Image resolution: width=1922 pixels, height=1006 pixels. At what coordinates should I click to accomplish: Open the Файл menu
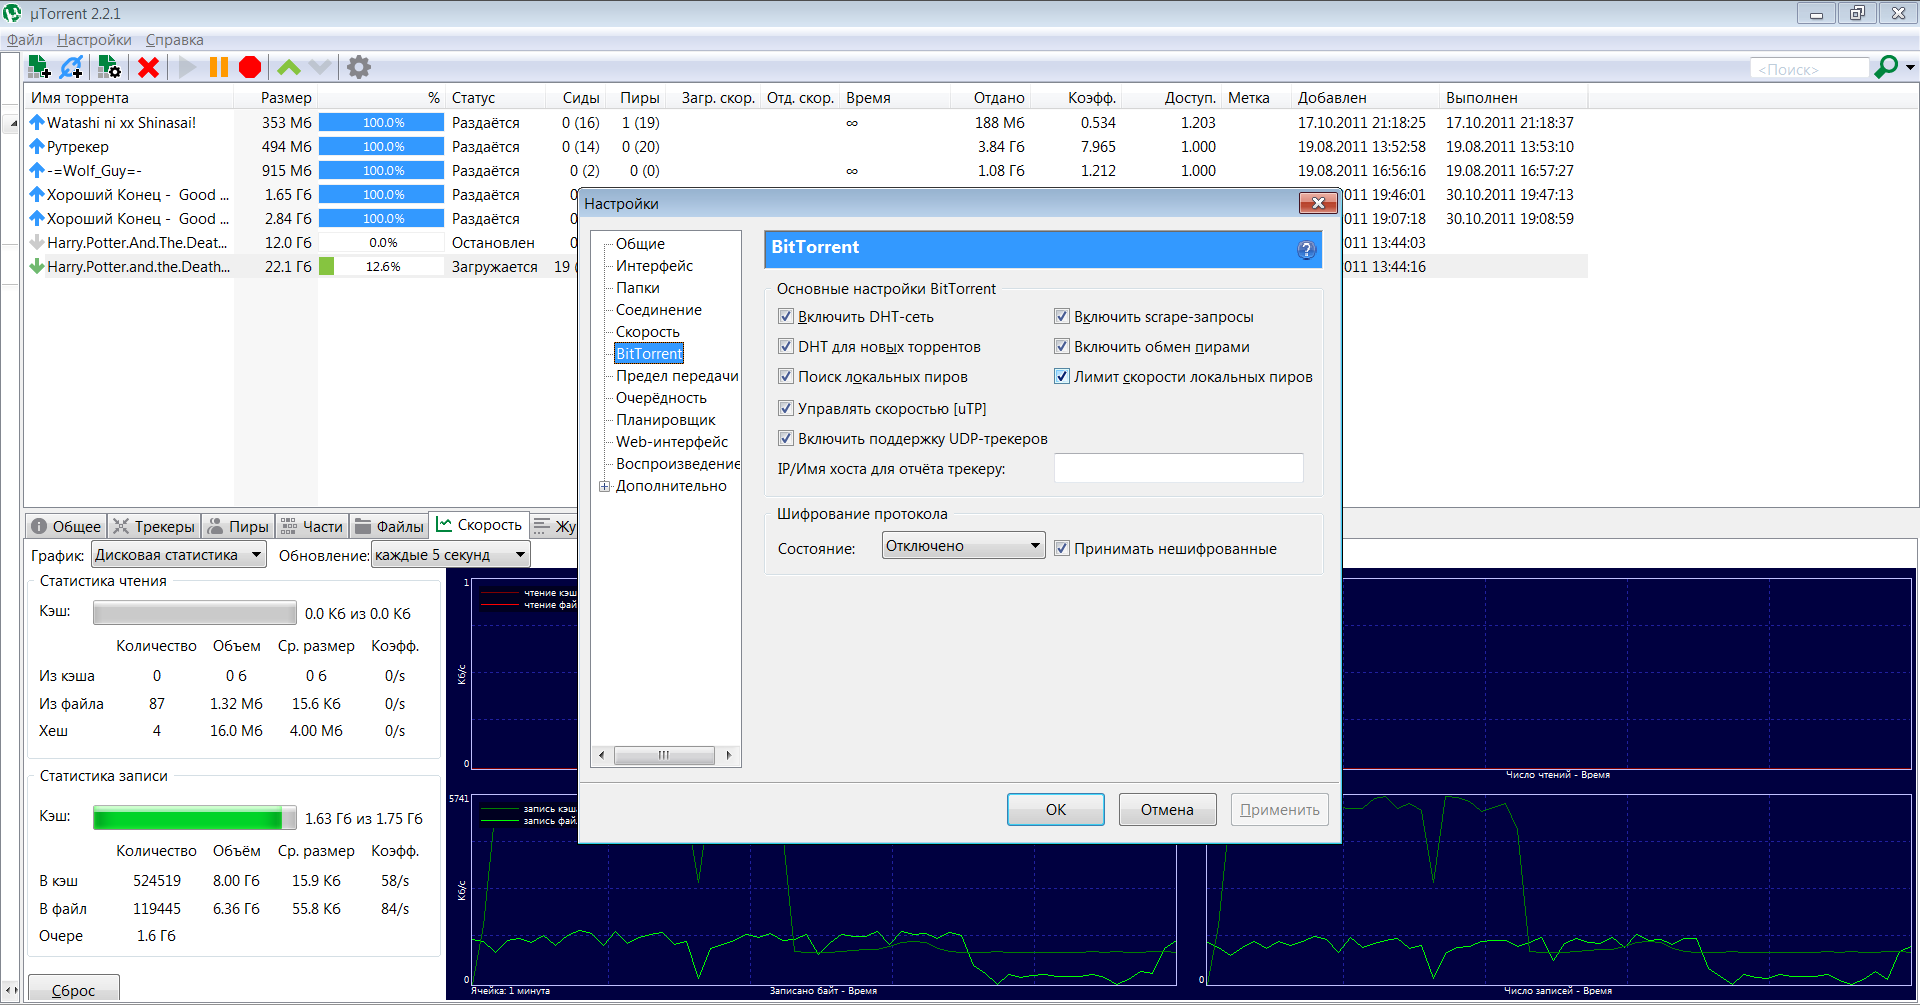point(24,40)
